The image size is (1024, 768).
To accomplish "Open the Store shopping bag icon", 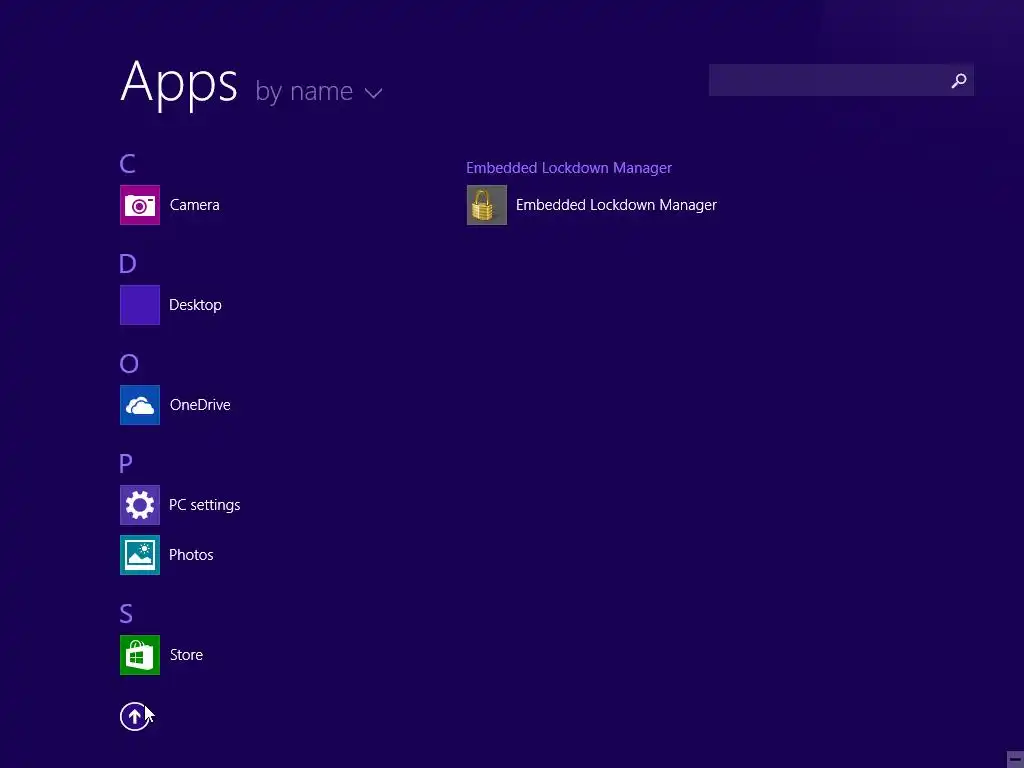I will (140, 655).
